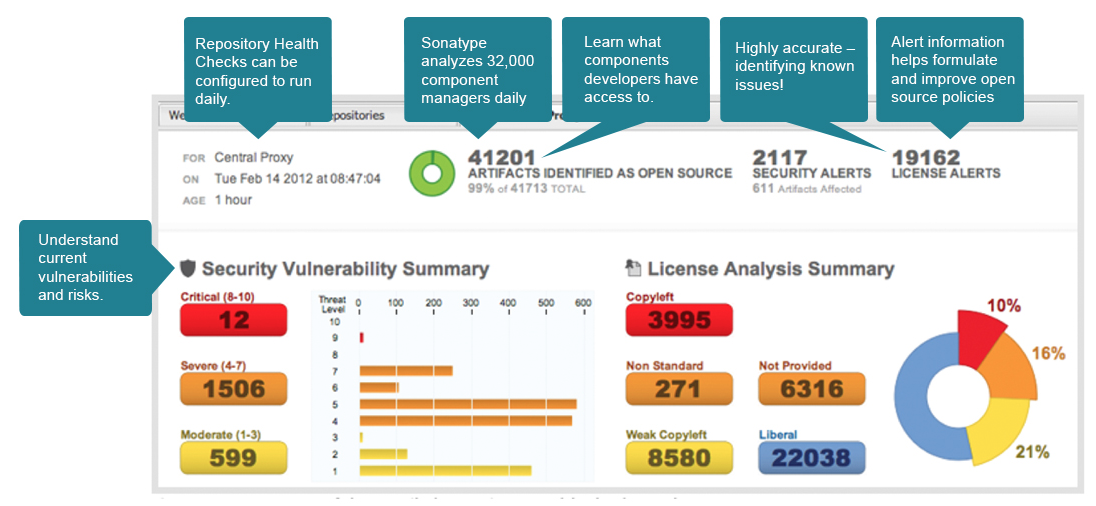Click the 19162 License Alerts count
1096x506 pixels.
click(926, 157)
